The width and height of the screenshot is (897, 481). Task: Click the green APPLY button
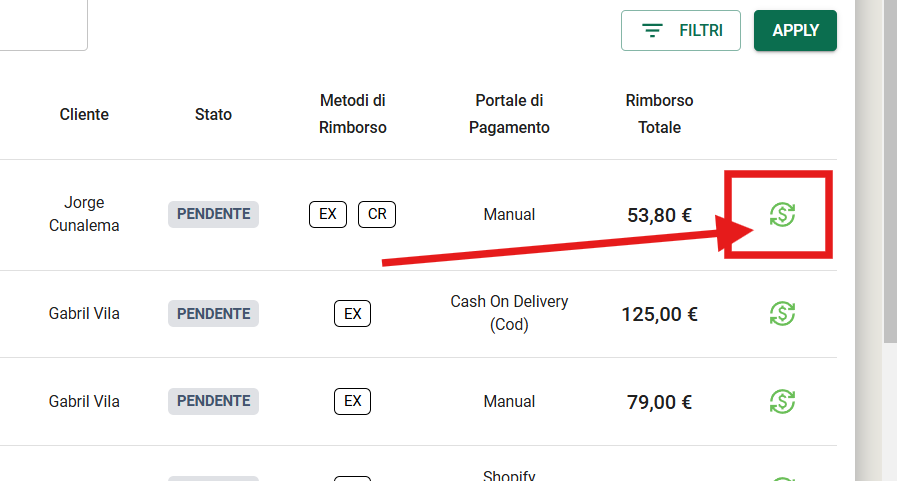pos(795,30)
